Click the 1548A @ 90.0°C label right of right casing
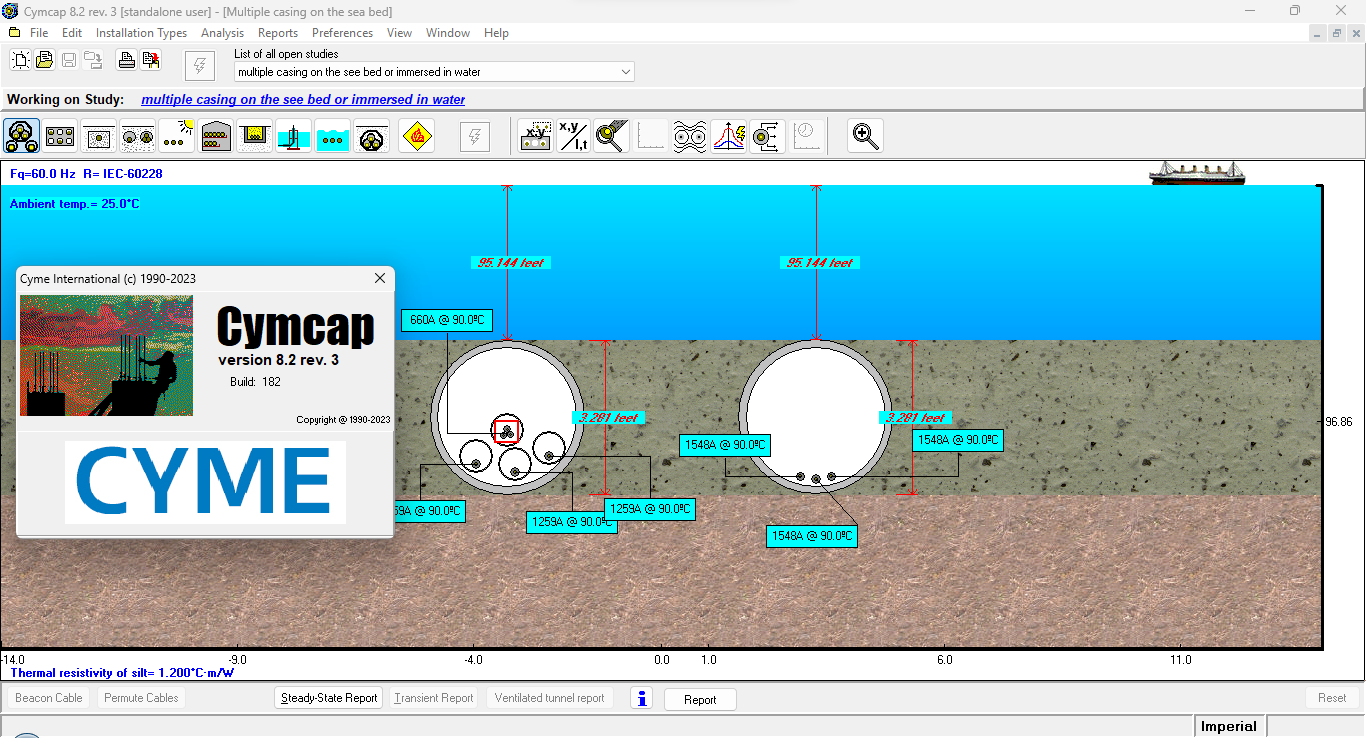This screenshot has height=738, width=1366. [957, 440]
